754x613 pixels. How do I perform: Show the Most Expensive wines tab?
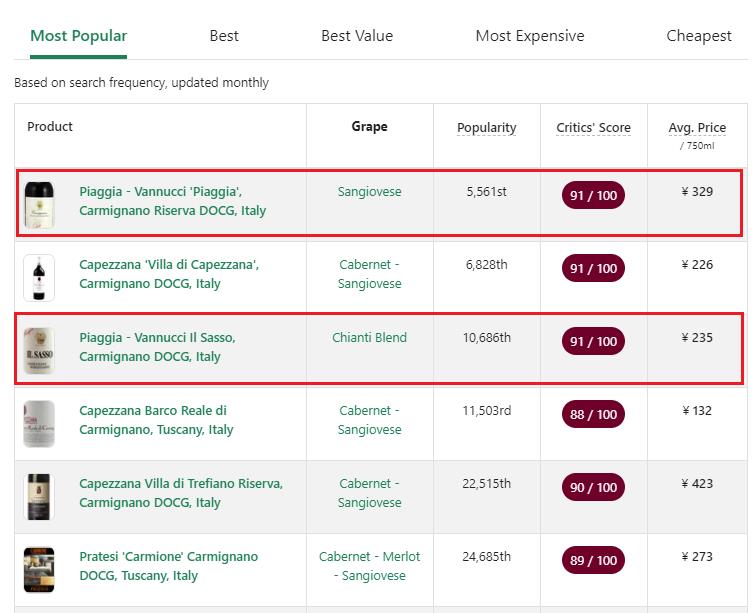[x=529, y=36]
